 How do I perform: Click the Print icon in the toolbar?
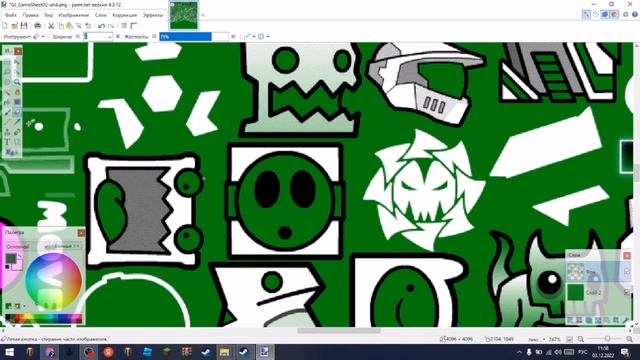click(x=38, y=26)
